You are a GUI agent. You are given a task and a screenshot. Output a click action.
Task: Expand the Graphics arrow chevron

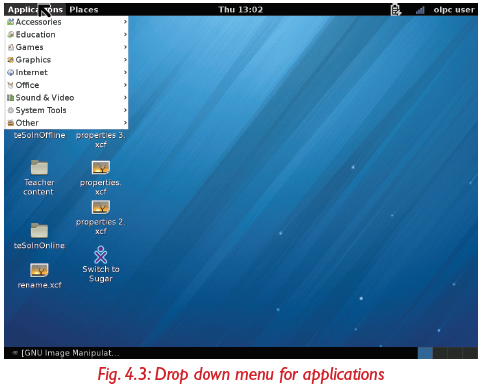point(125,60)
